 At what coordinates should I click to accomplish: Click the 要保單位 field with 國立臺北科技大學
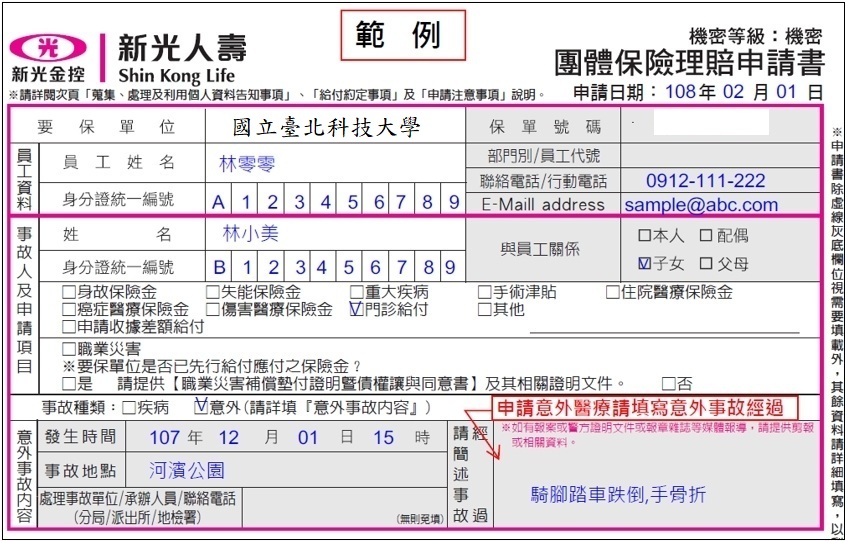tap(326, 128)
